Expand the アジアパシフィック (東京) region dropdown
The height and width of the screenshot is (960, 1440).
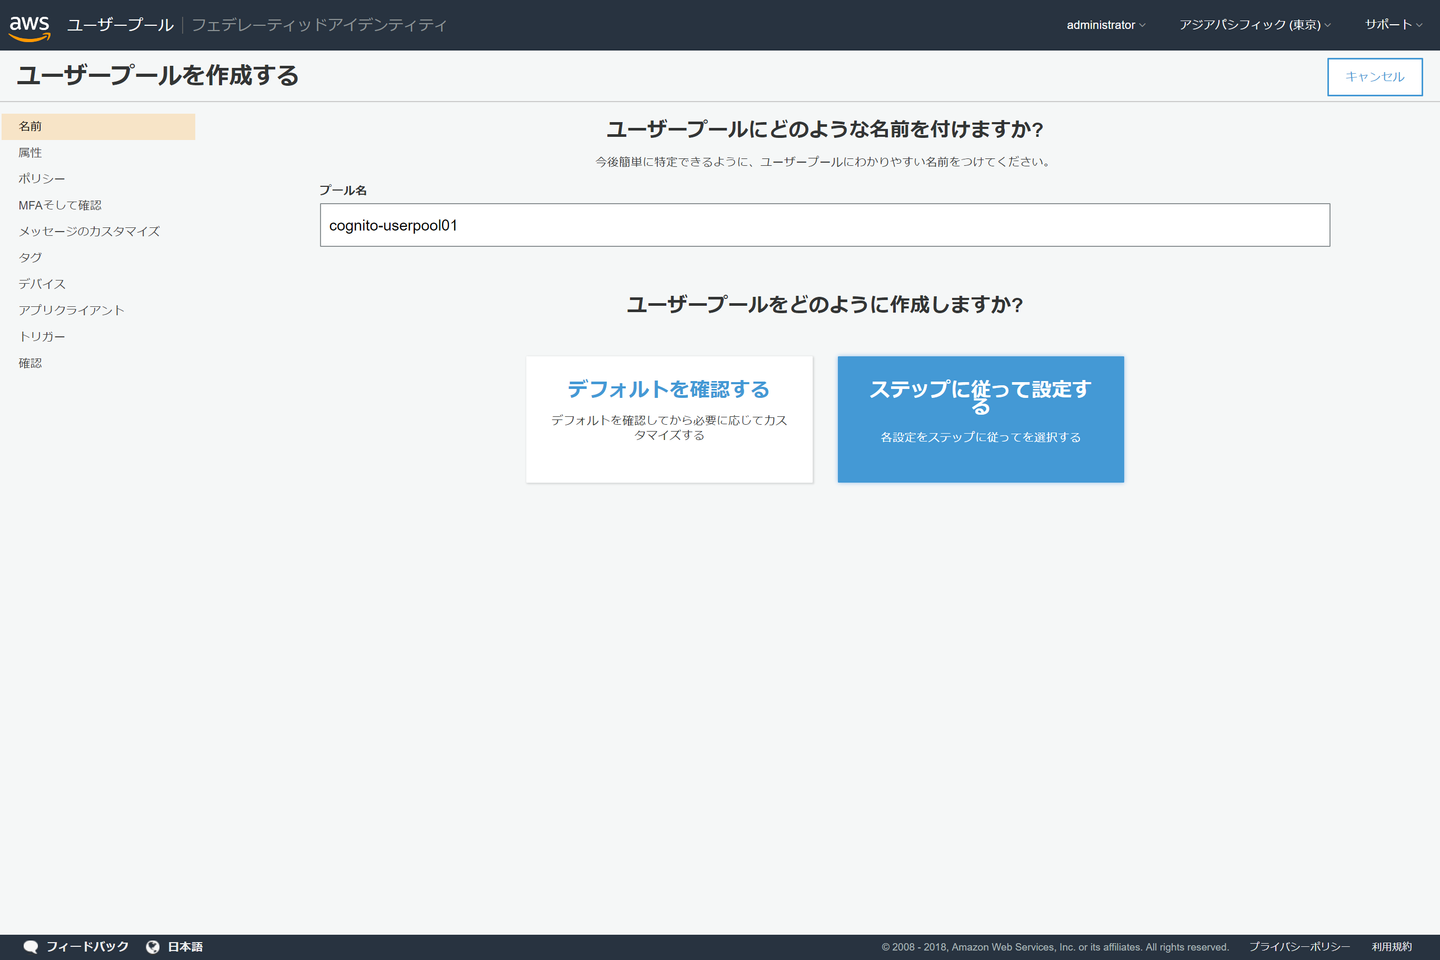[1254, 25]
